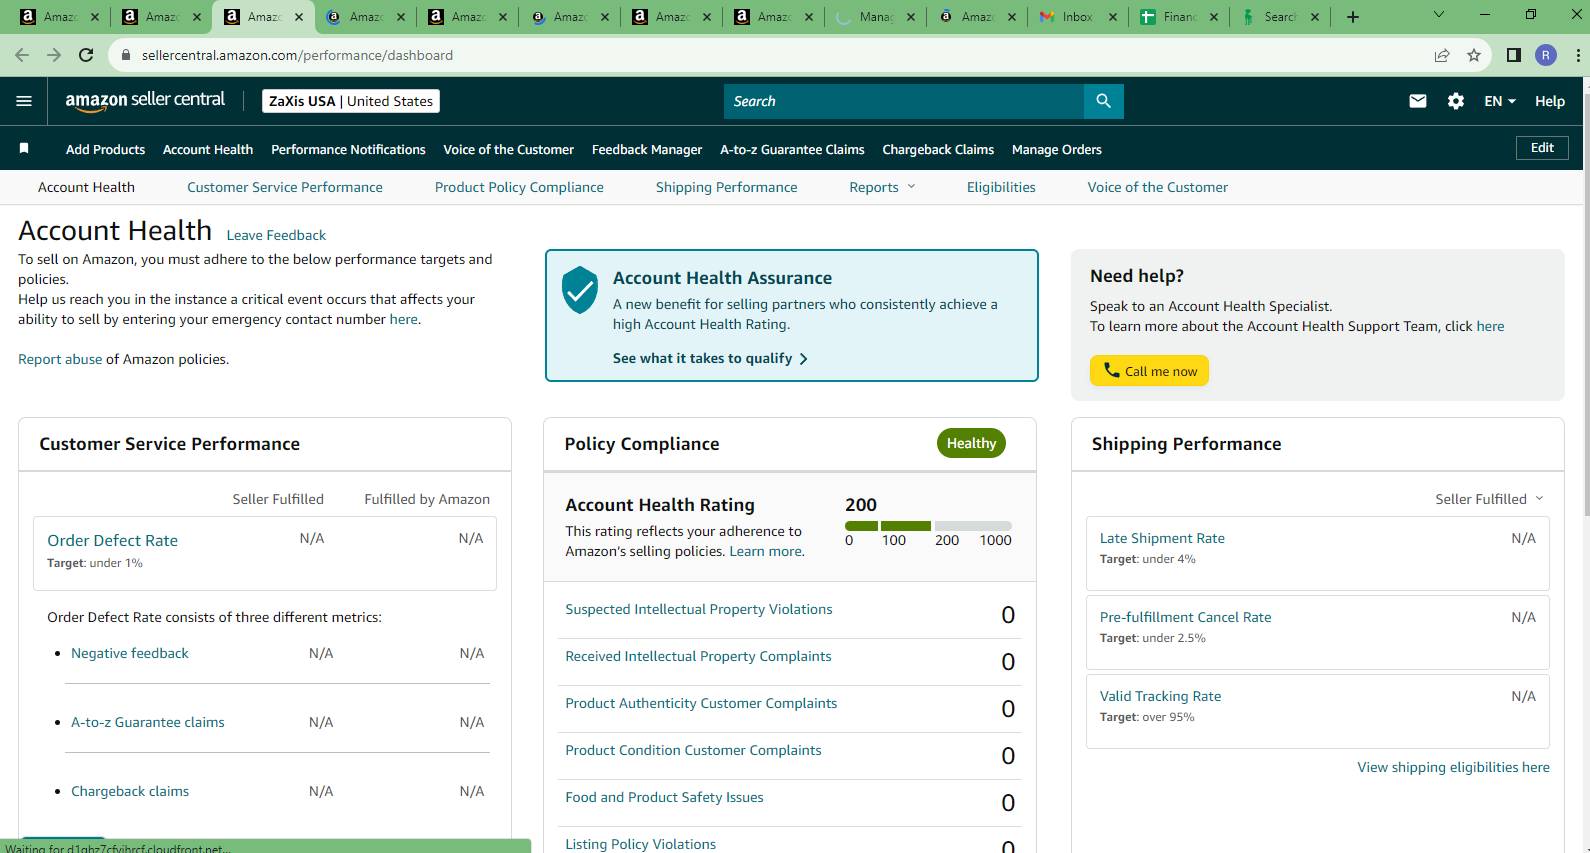Open the browser side panel icon
Viewport: 1590px width, 853px height.
pos(1514,55)
